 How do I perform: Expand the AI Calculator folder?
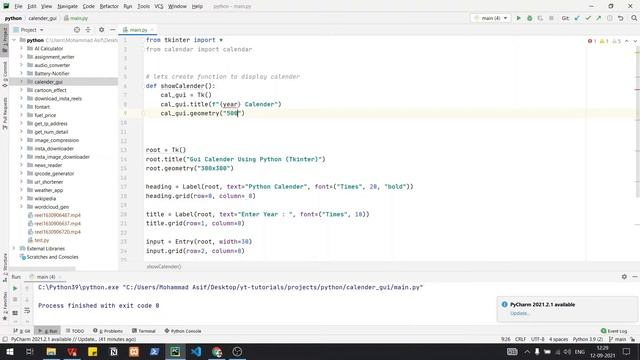pyautogui.click(x=21, y=48)
